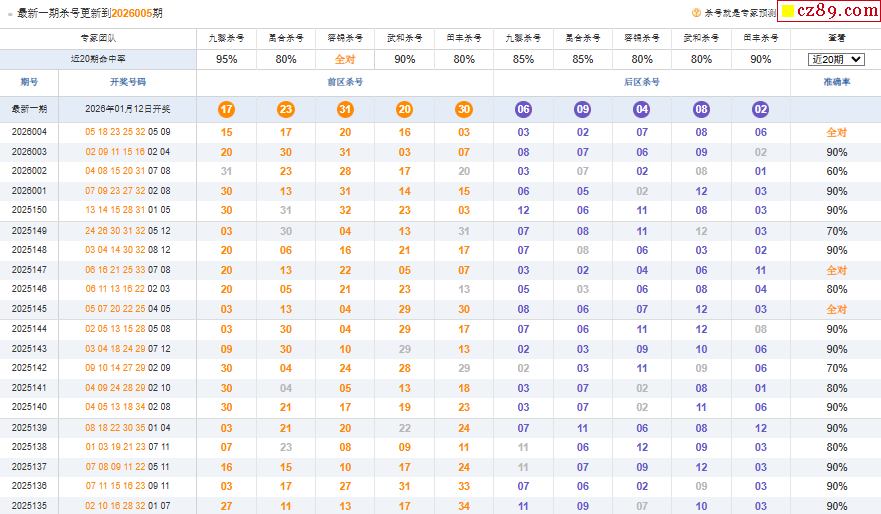This screenshot has height=514, width=881.
Task: Select period 2025145 in the list
Action: tap(29, 309)
